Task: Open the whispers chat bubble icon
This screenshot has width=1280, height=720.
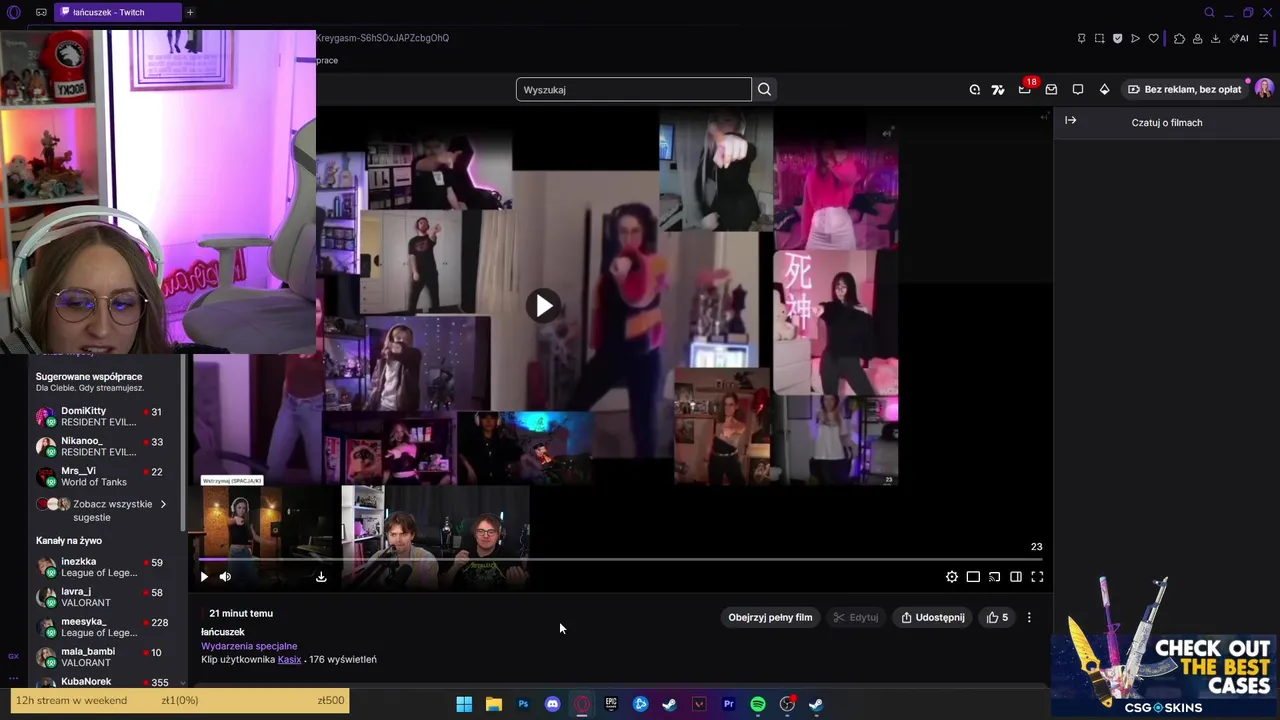Action: pyautogui.click(x=1078, y=89)
